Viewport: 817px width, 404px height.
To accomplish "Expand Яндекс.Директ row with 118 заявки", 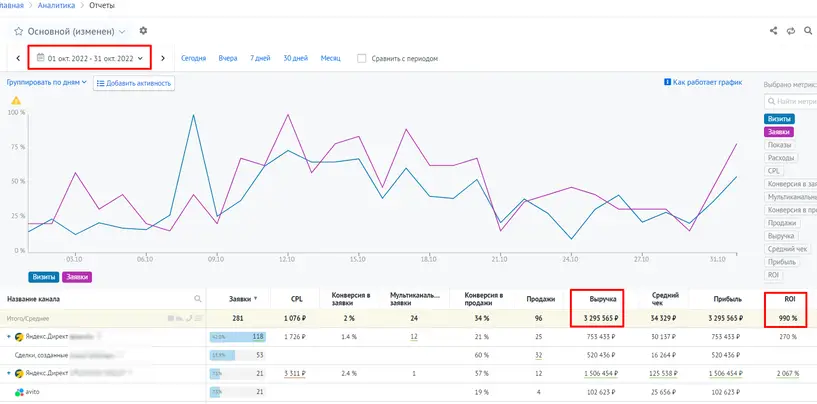I will (x=9, y=337).
